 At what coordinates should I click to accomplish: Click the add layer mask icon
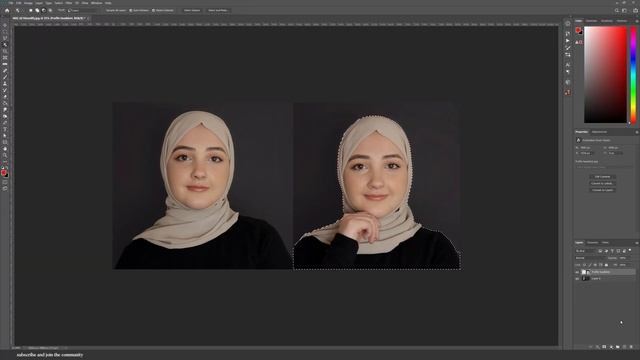click(x=604, y=347)
